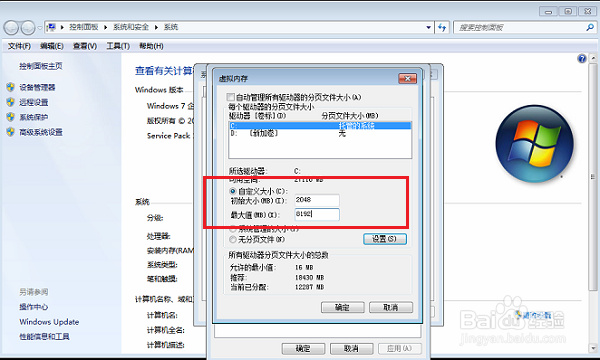This screenshot has height=360, width=600.
Task: Click the 初始大小(MB) input field
Action: click(317, 200)
